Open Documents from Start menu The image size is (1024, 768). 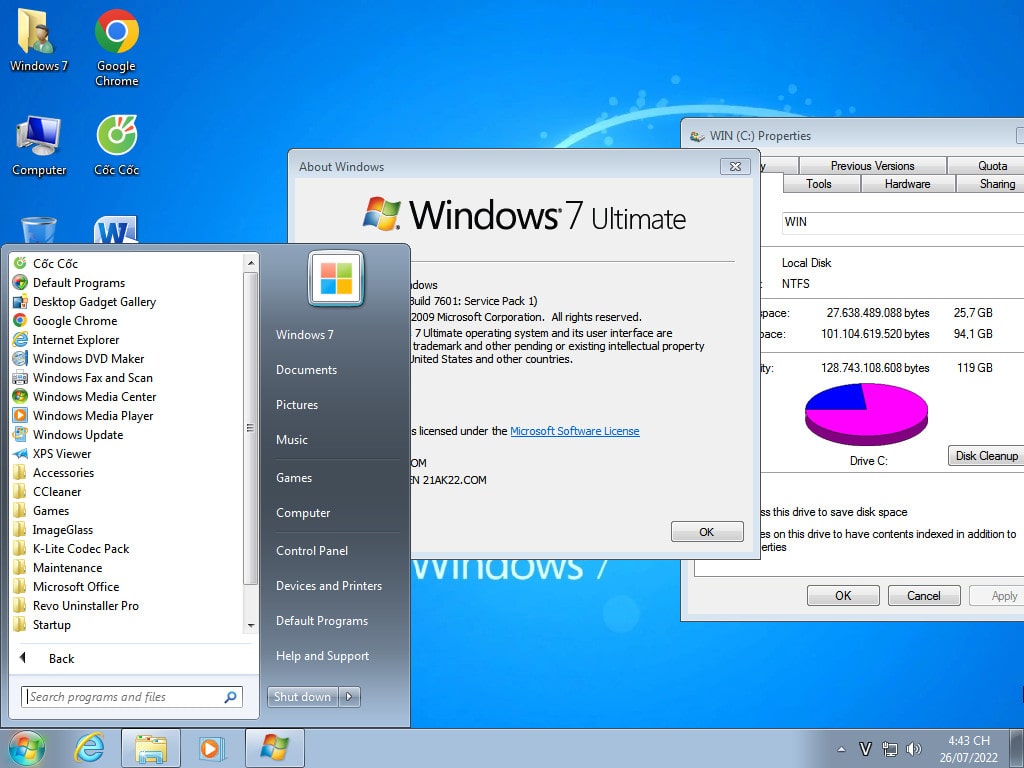(306, 370)
